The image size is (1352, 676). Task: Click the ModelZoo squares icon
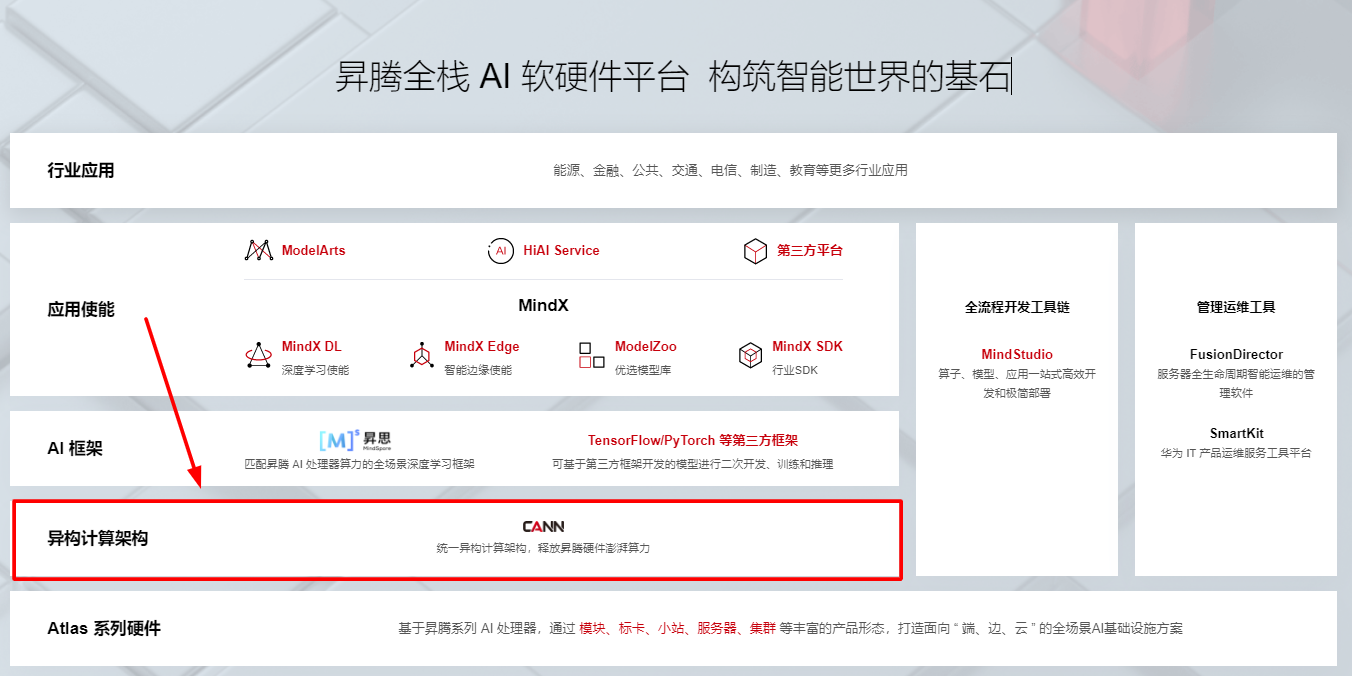click(592, 355)
